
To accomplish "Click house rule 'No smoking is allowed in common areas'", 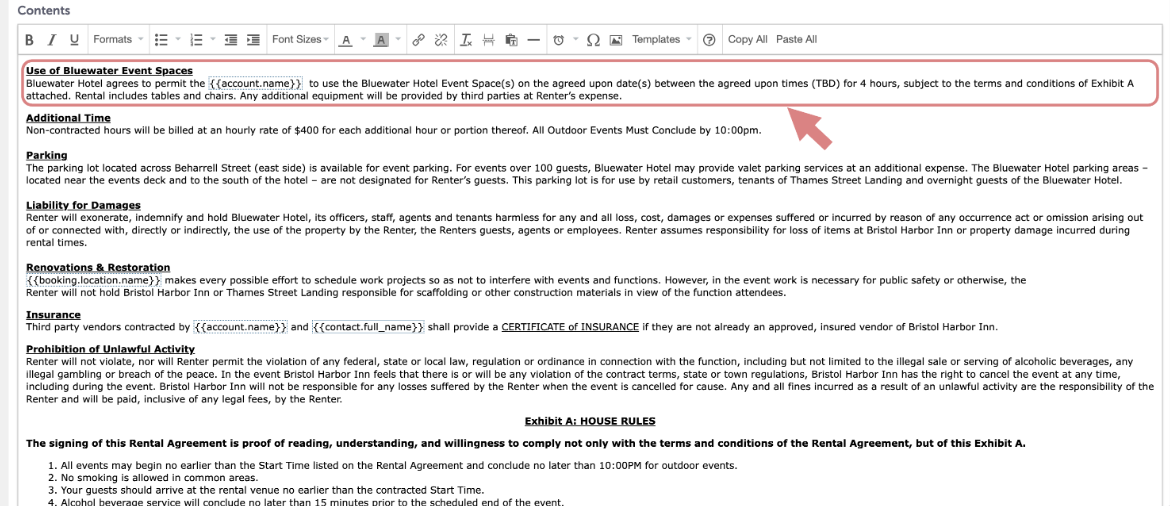I will point(160,478).
